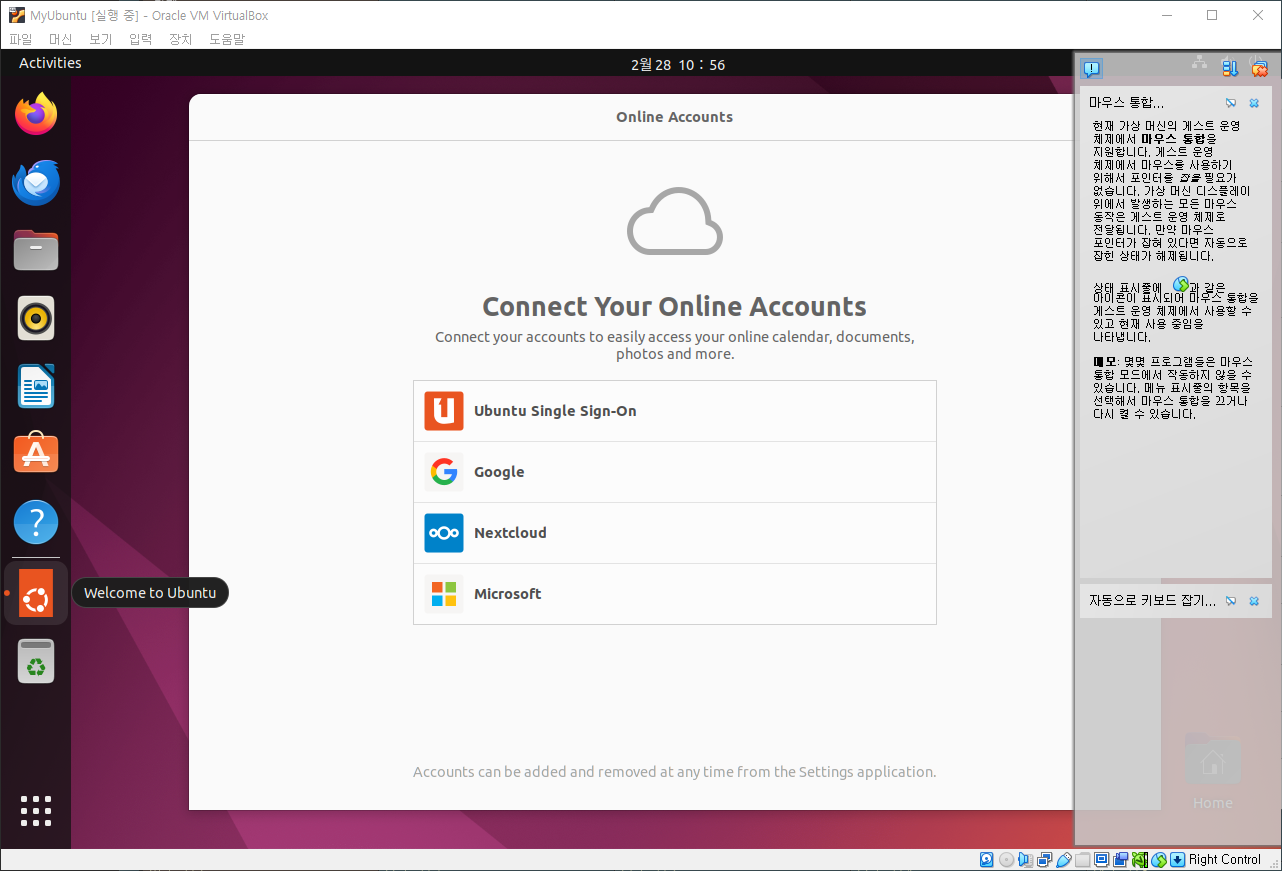Maximize the MyUbuntu VirtualBox window

[x=1212, y=15]
